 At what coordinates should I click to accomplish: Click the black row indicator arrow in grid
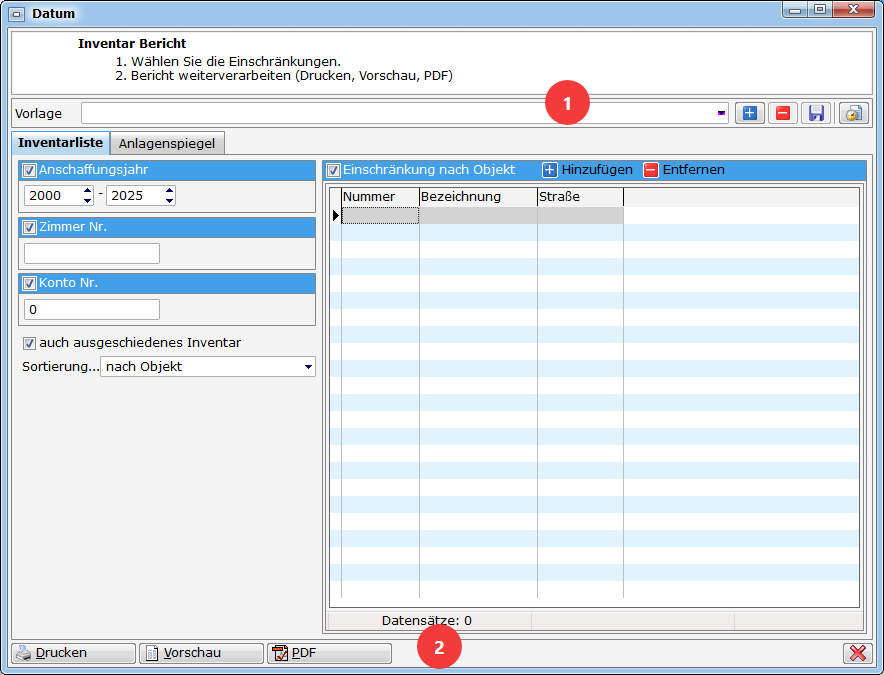[x=336, y=215]
